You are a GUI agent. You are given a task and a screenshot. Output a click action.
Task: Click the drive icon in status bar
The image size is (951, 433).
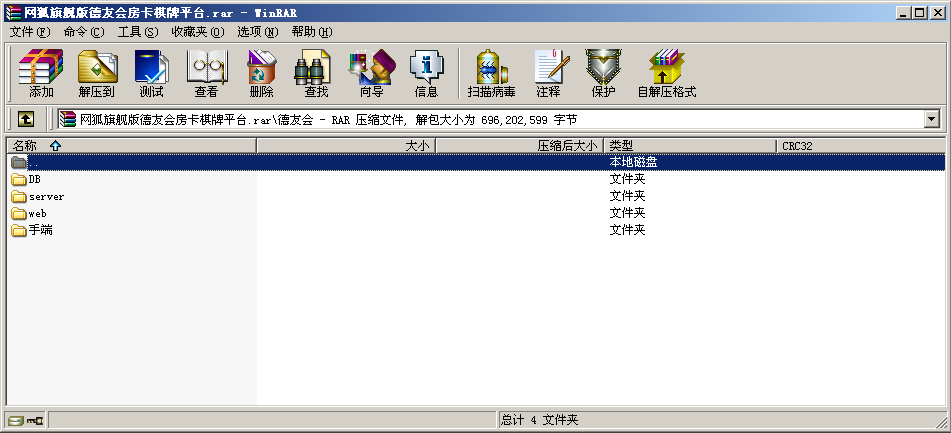click(16, 420)
